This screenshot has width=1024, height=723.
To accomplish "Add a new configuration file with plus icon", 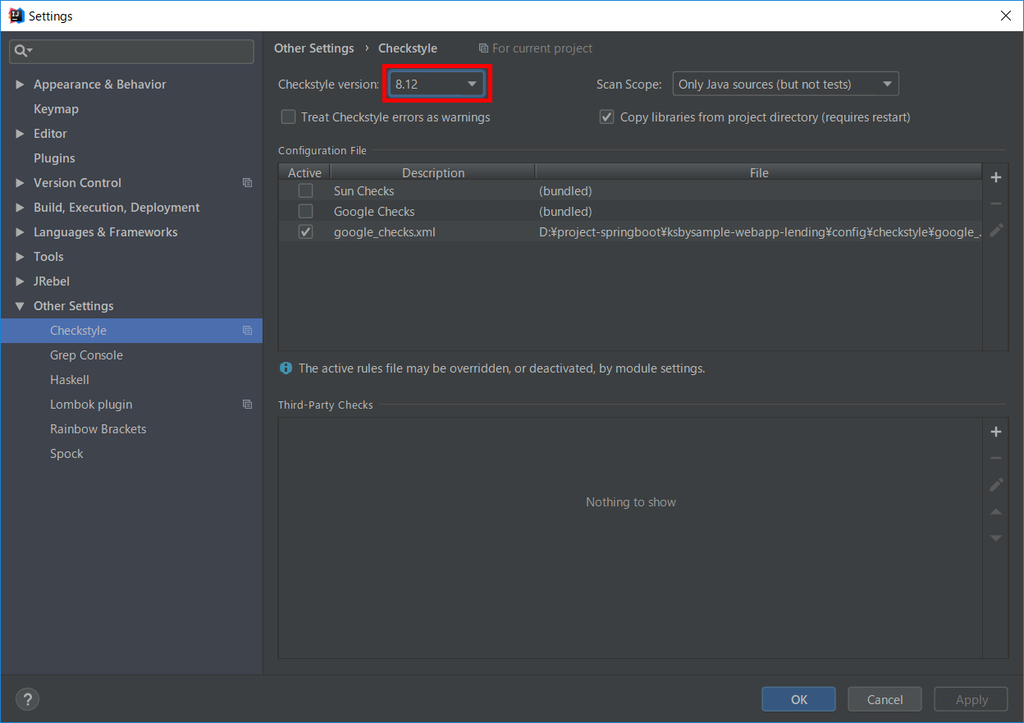I will pos(995,177).
